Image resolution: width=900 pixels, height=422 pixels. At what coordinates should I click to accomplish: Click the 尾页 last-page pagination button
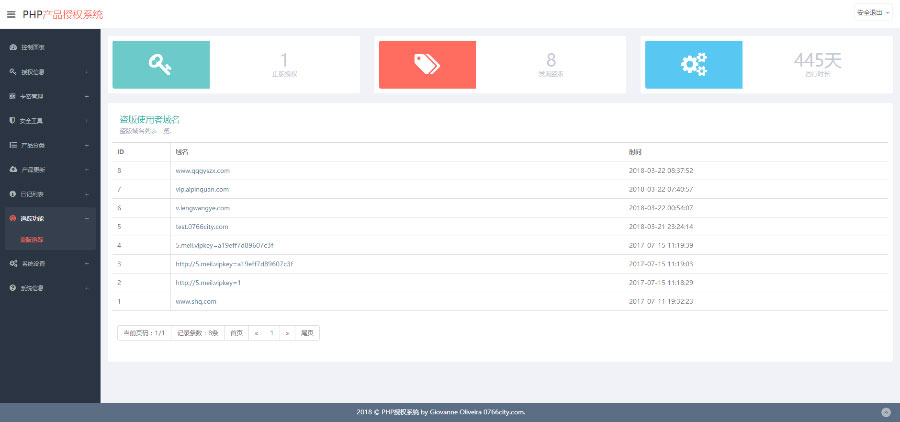(x=308, y=332)
